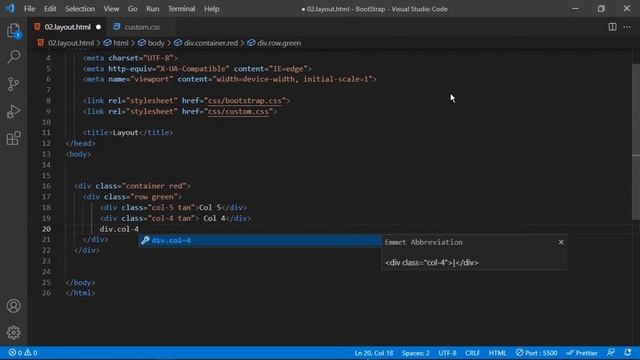Click the feedback icon in status bar

tap(611, 352)
